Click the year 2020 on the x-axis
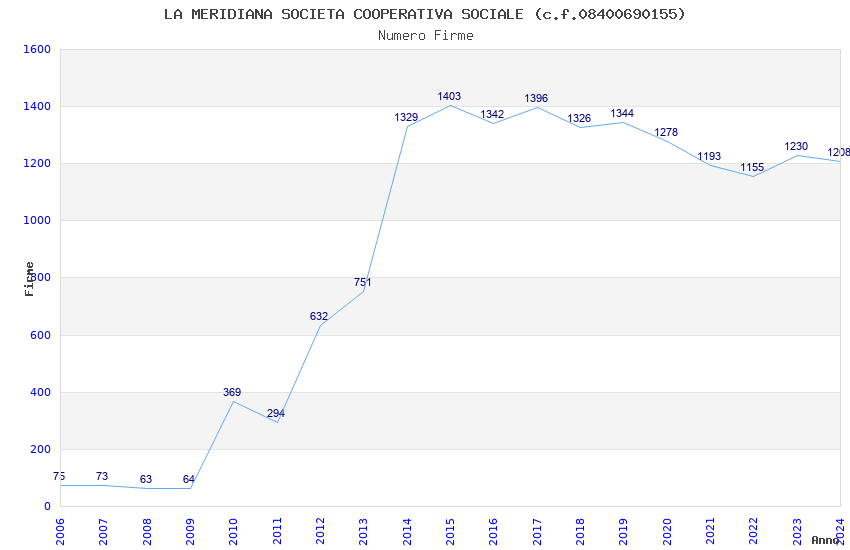Image resolution: width=850 pixels, height=550 pixels. [x=667, y=532]
